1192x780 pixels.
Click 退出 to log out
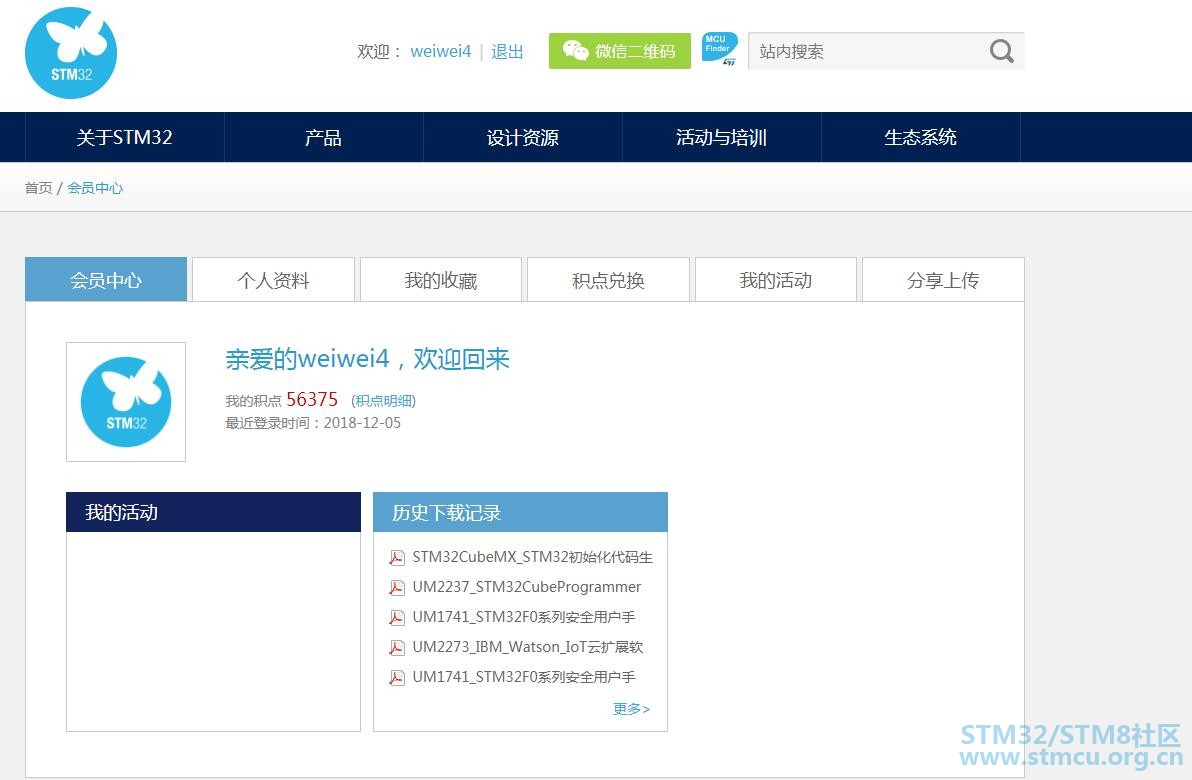coord(507,52)
